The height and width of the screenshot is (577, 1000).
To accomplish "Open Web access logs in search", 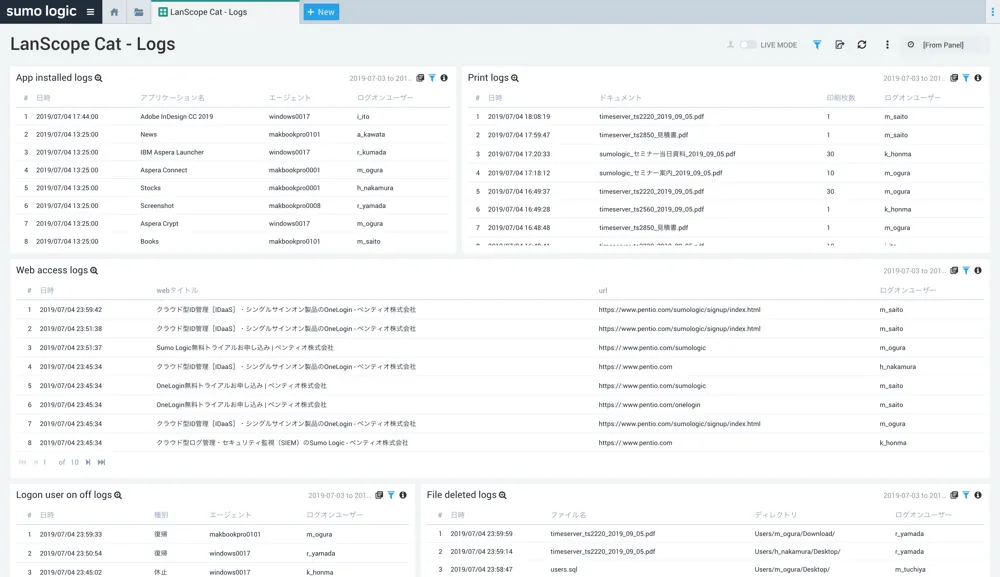I will tap(94, 270).
